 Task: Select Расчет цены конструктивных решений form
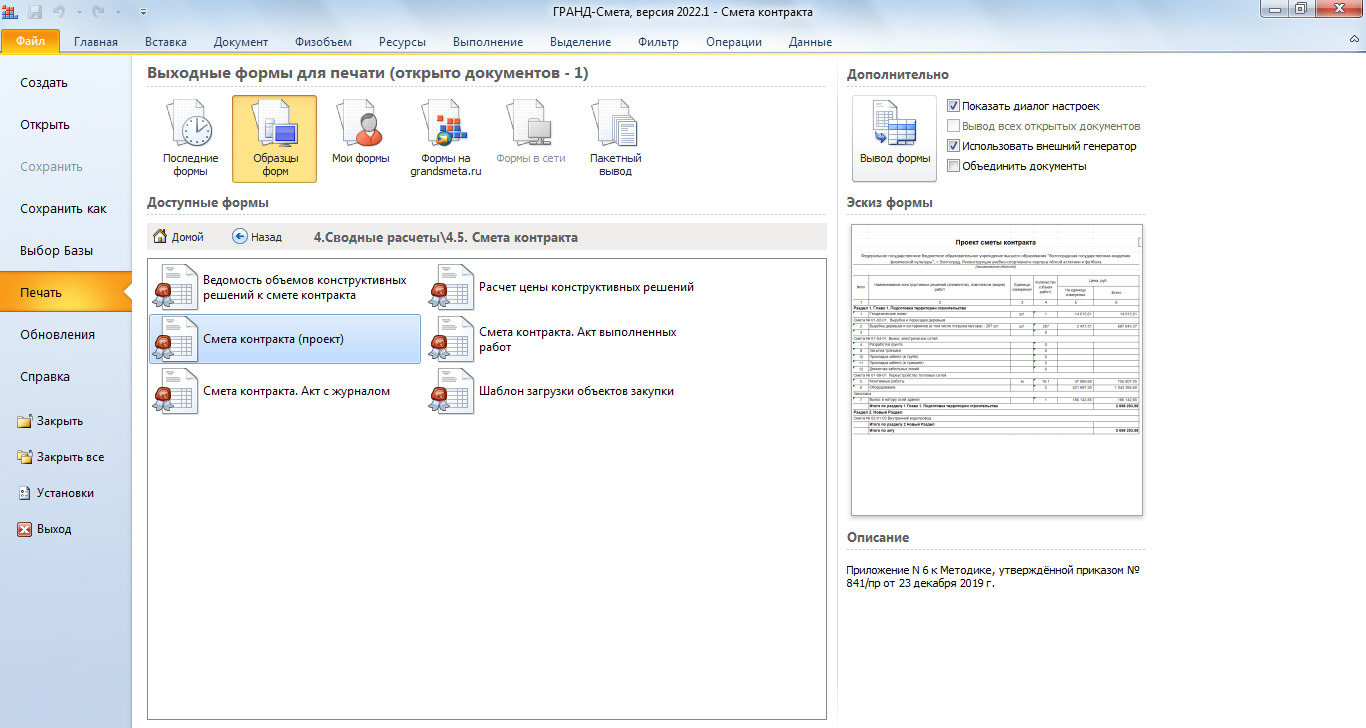pyautogui.click(x=561, y=287)
